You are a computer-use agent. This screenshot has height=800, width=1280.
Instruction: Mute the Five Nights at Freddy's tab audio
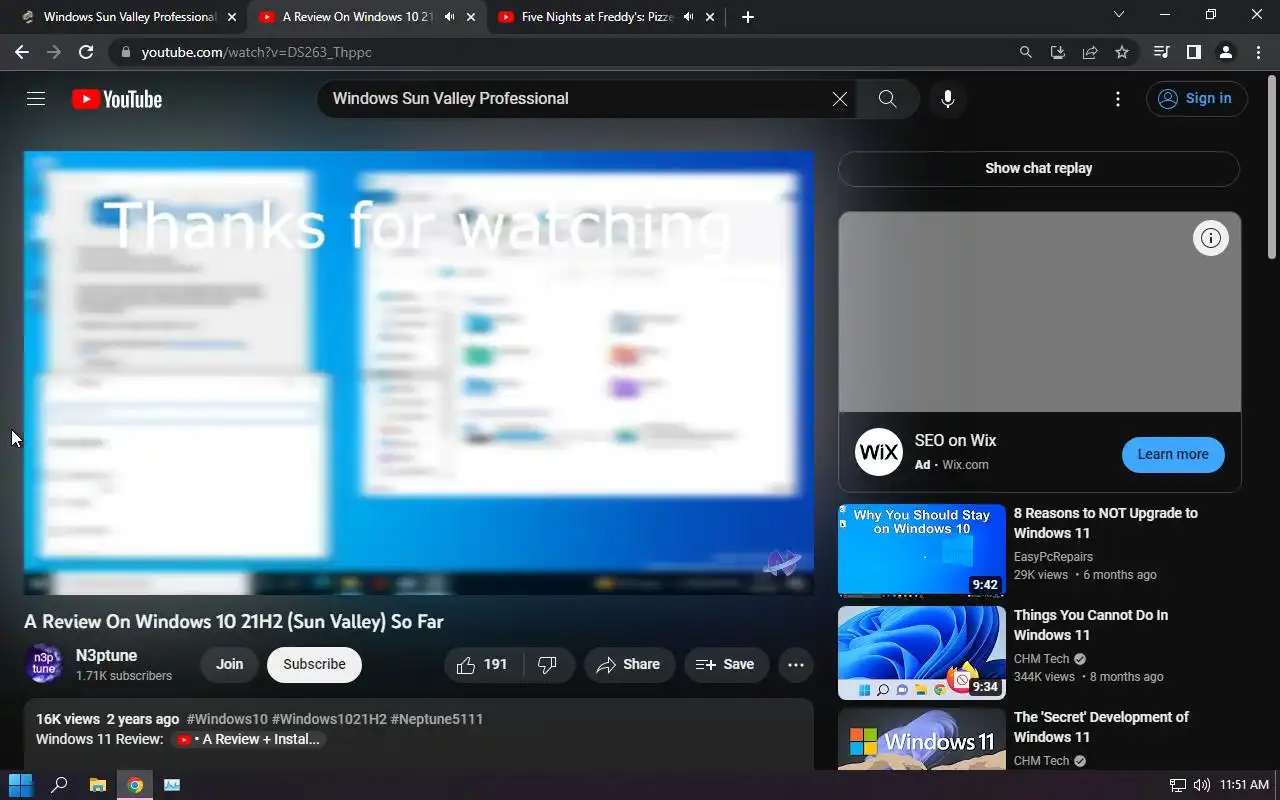click(688, 17)
